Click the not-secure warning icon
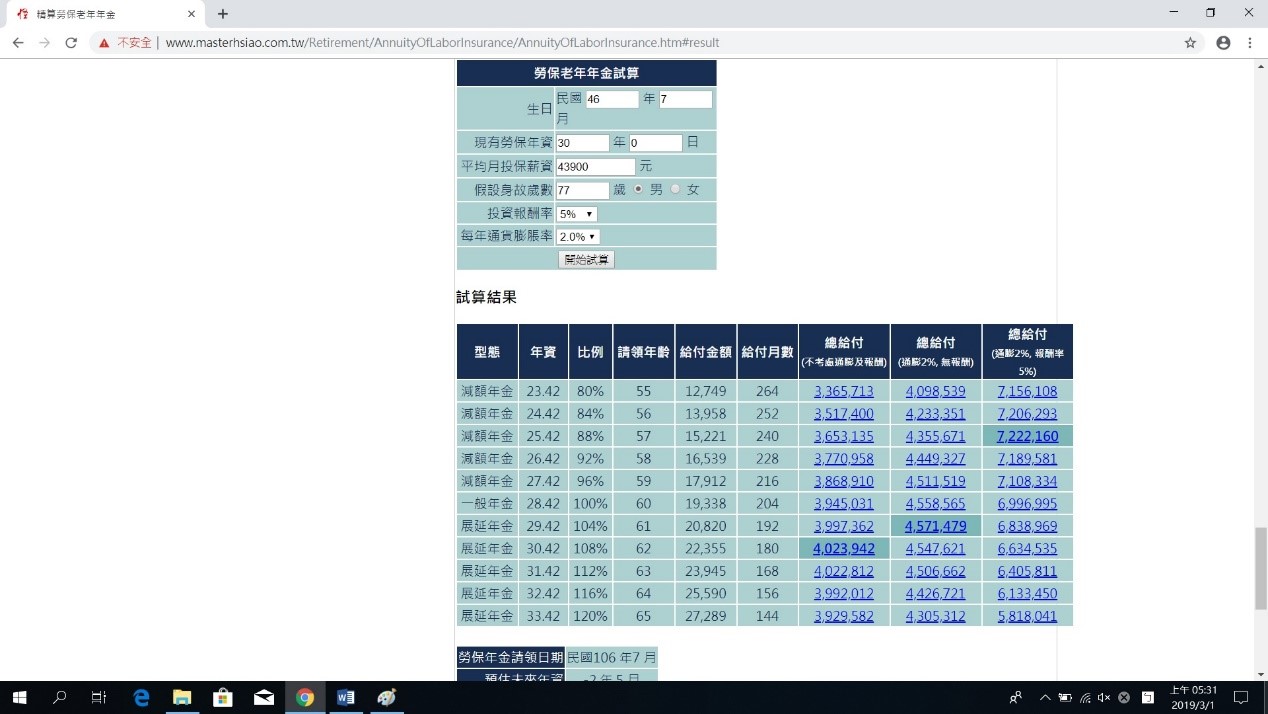The width and height of the screenshot is (1268, 714). [x=104, y=43]
